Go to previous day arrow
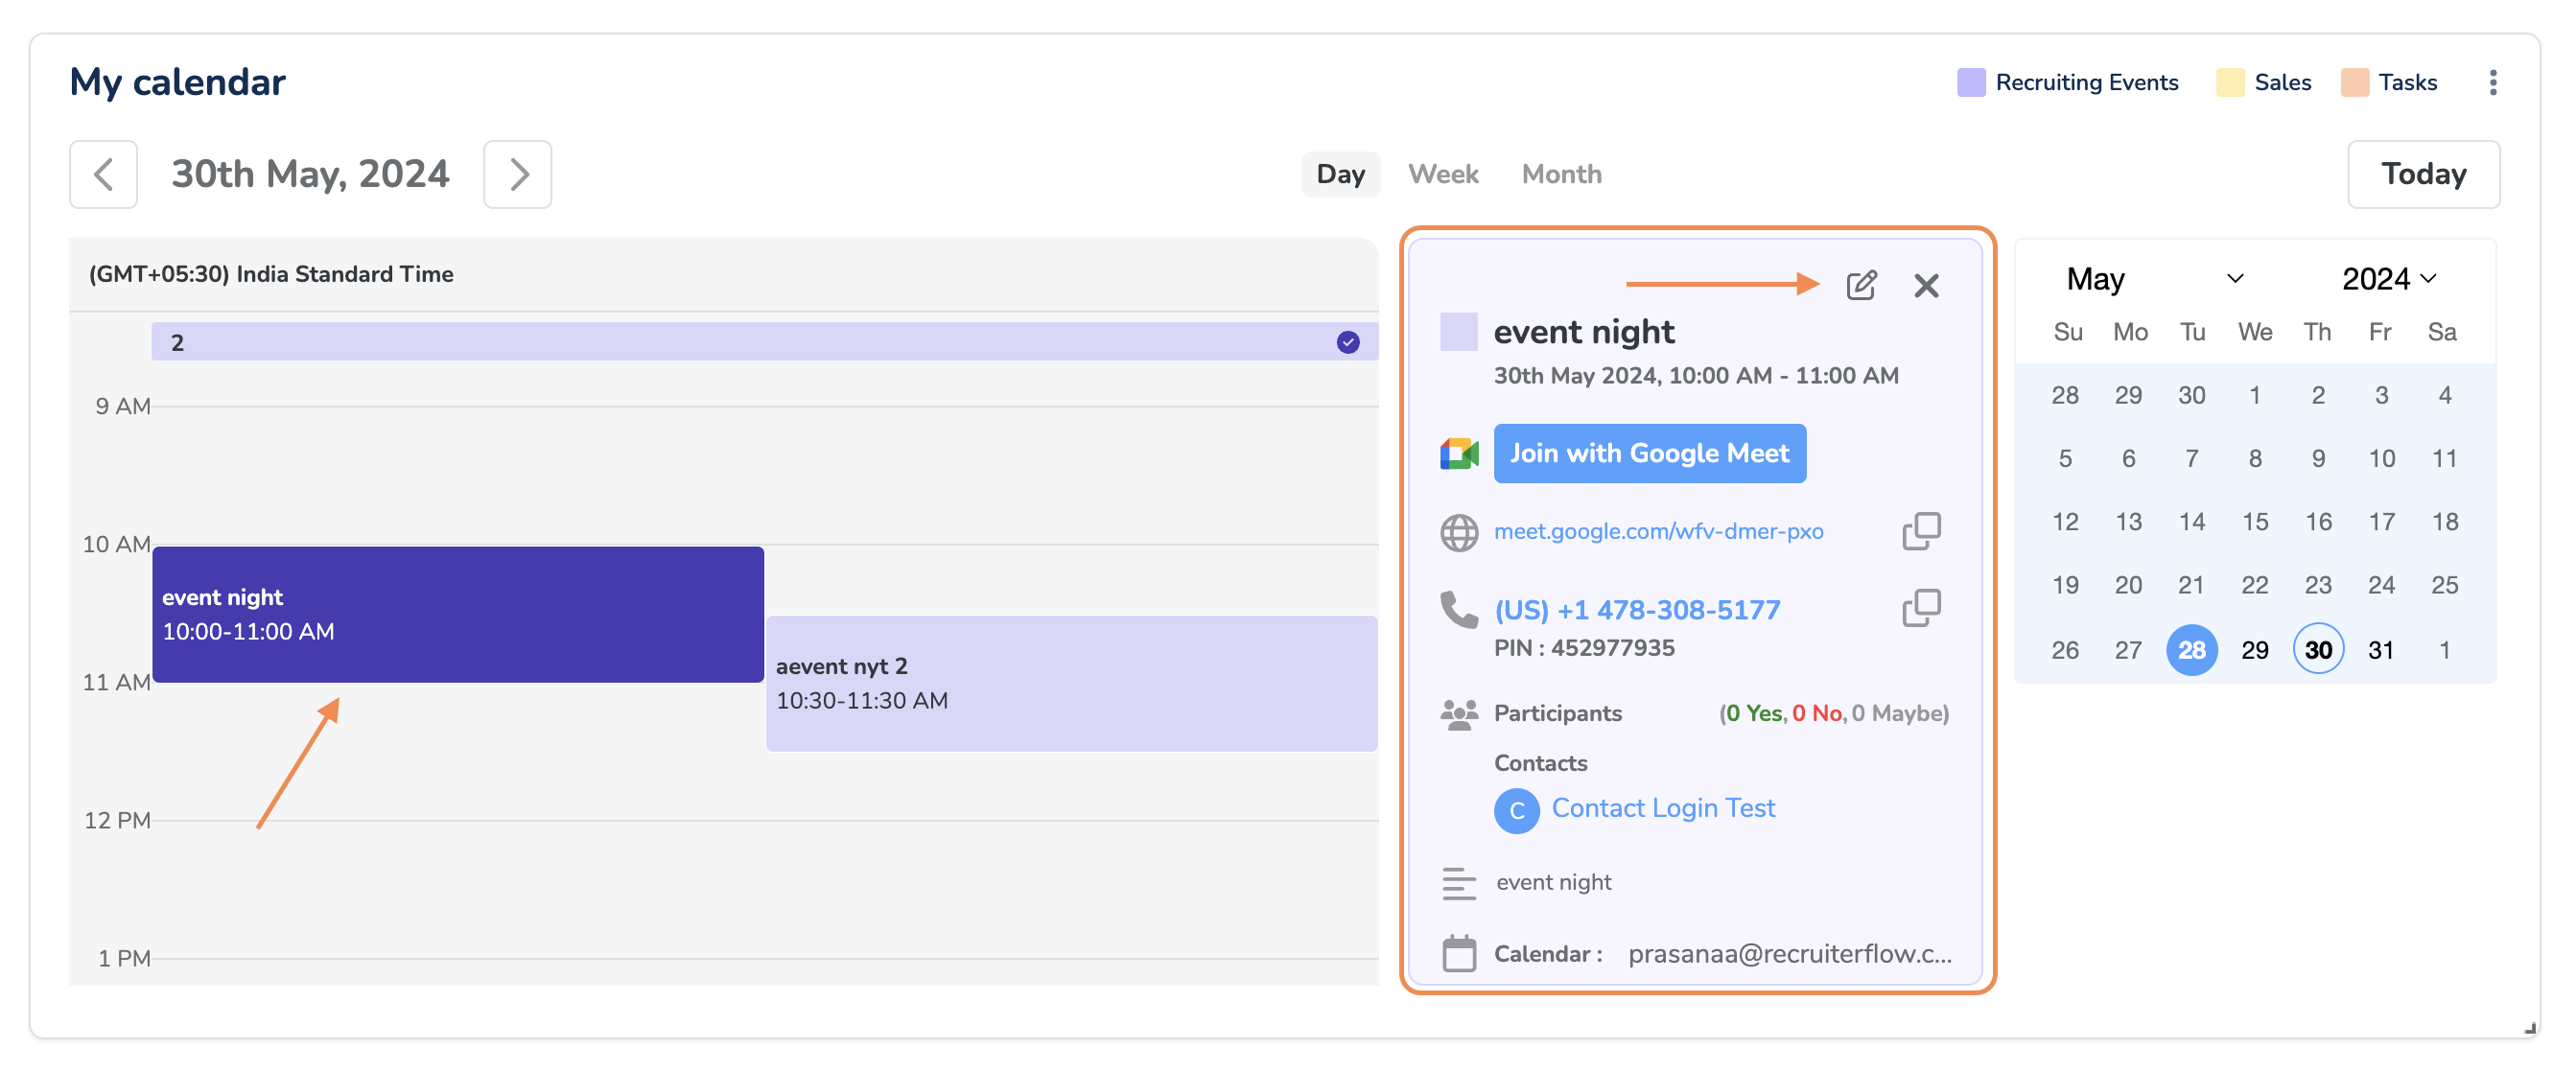The height and width of the screenshot is (1072, 2576). pos(103,174)
